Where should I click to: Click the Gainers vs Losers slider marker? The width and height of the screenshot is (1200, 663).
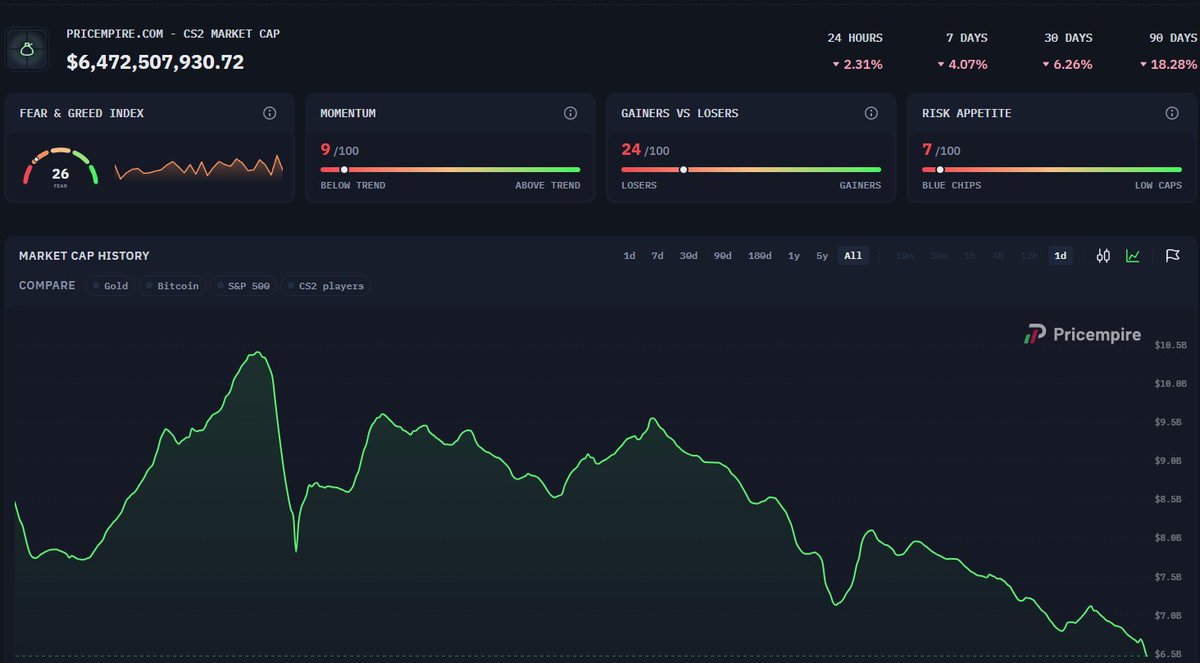pyautogui.click(x=684, y=169)
